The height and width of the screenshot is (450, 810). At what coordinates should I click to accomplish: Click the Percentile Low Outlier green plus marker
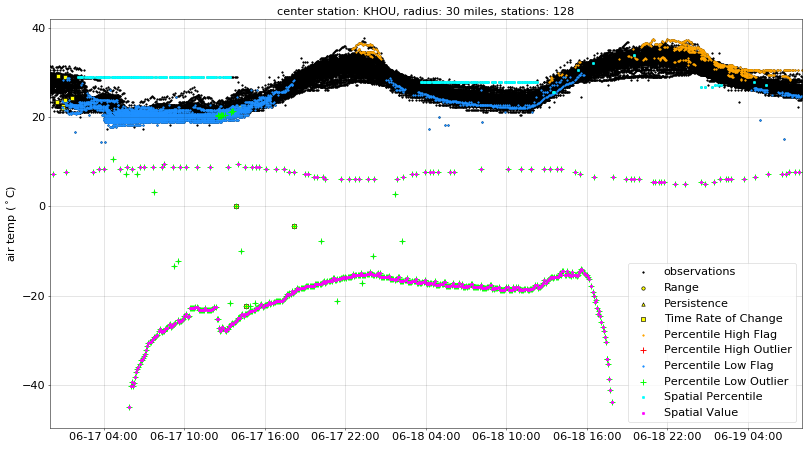coord(643,381)
